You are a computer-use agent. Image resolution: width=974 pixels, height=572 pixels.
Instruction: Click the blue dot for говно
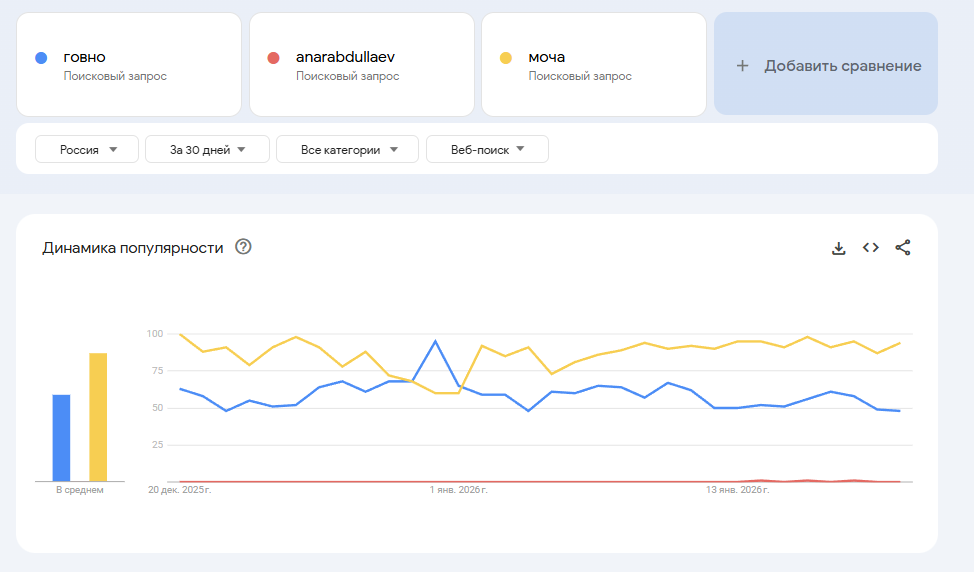(x=41, y=58)
